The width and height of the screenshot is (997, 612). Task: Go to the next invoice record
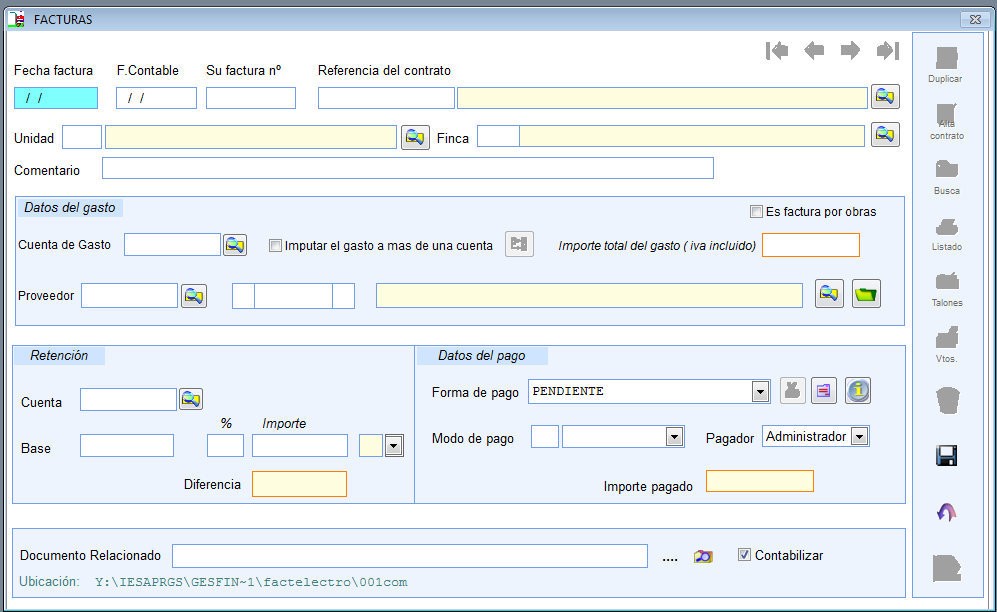pyautogui.click(x=850, y=51)
